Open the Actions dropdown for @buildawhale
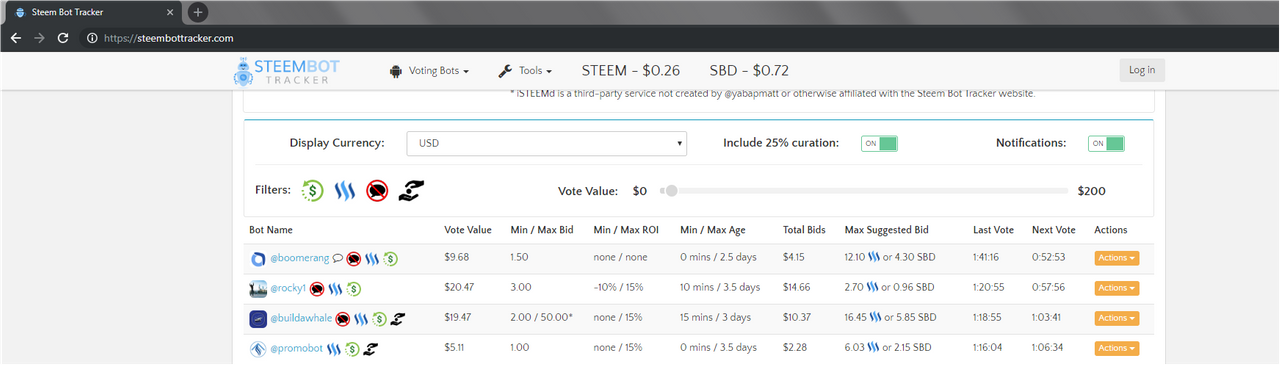The height and width of the screenshot is (365, 1280). pos(1117,318)
